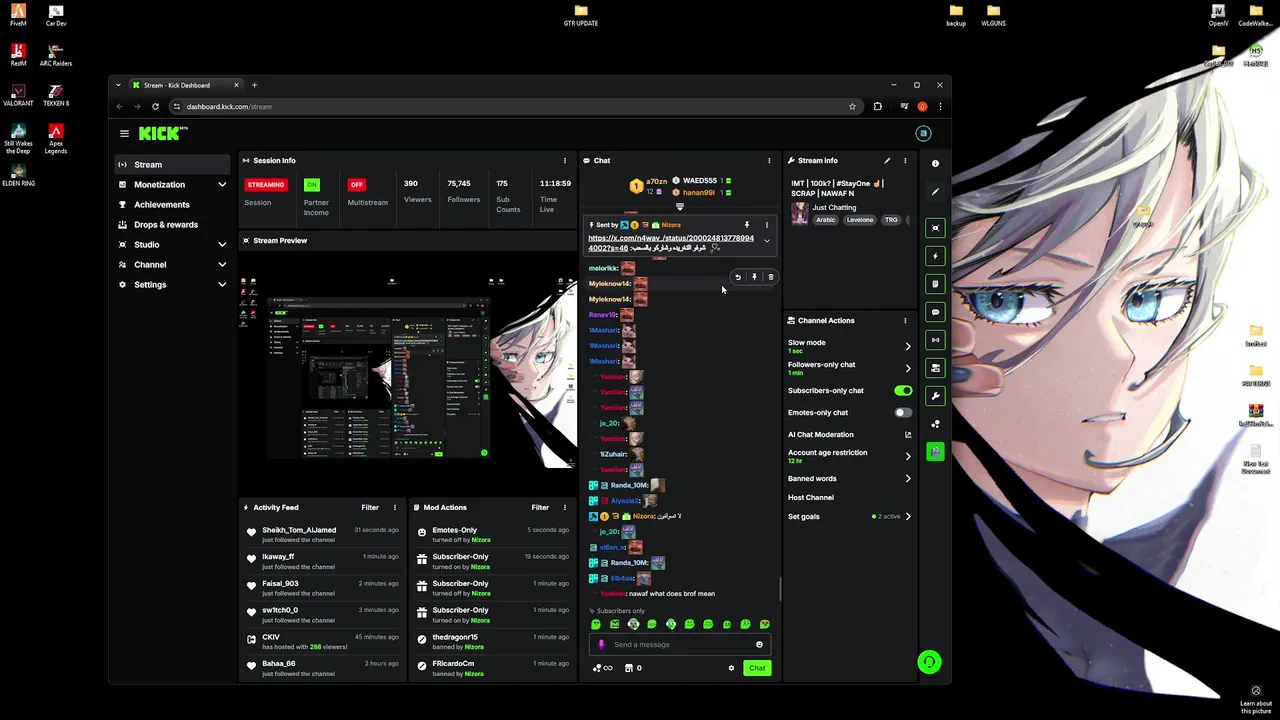This screenshot has width=1280, height=720.
Task: Toggle the wrench Stream info widget icon
Action: (x=936, y=396)
